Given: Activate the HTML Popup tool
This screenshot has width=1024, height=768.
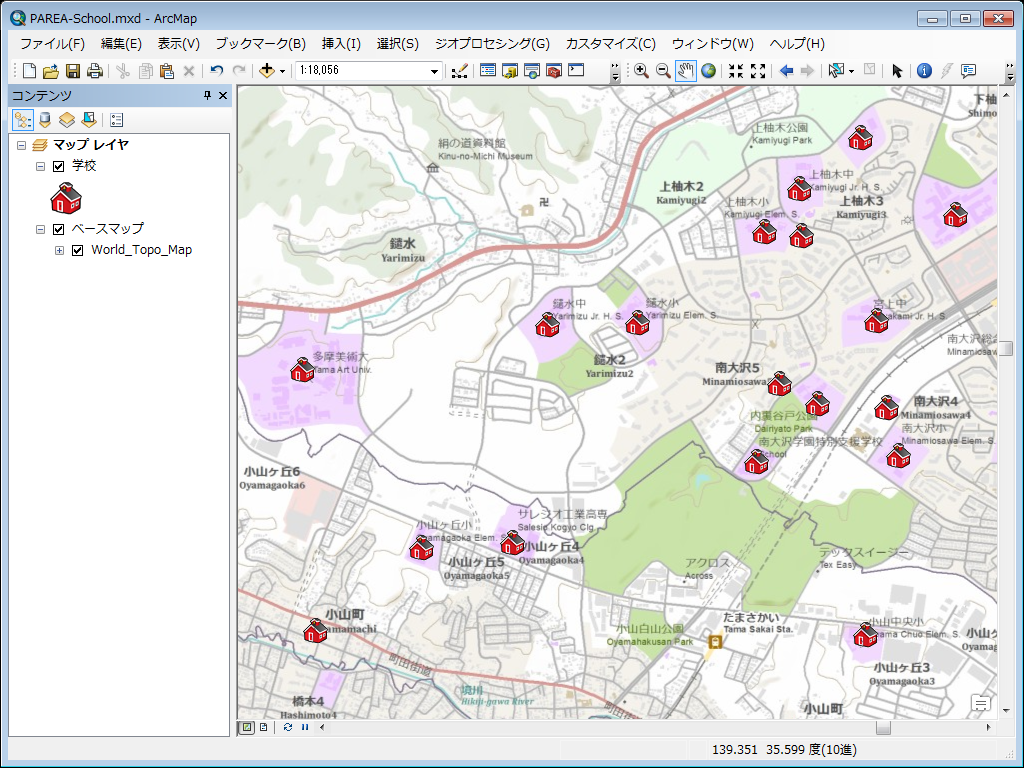Looking at the screenshot, I should point(968,71).
